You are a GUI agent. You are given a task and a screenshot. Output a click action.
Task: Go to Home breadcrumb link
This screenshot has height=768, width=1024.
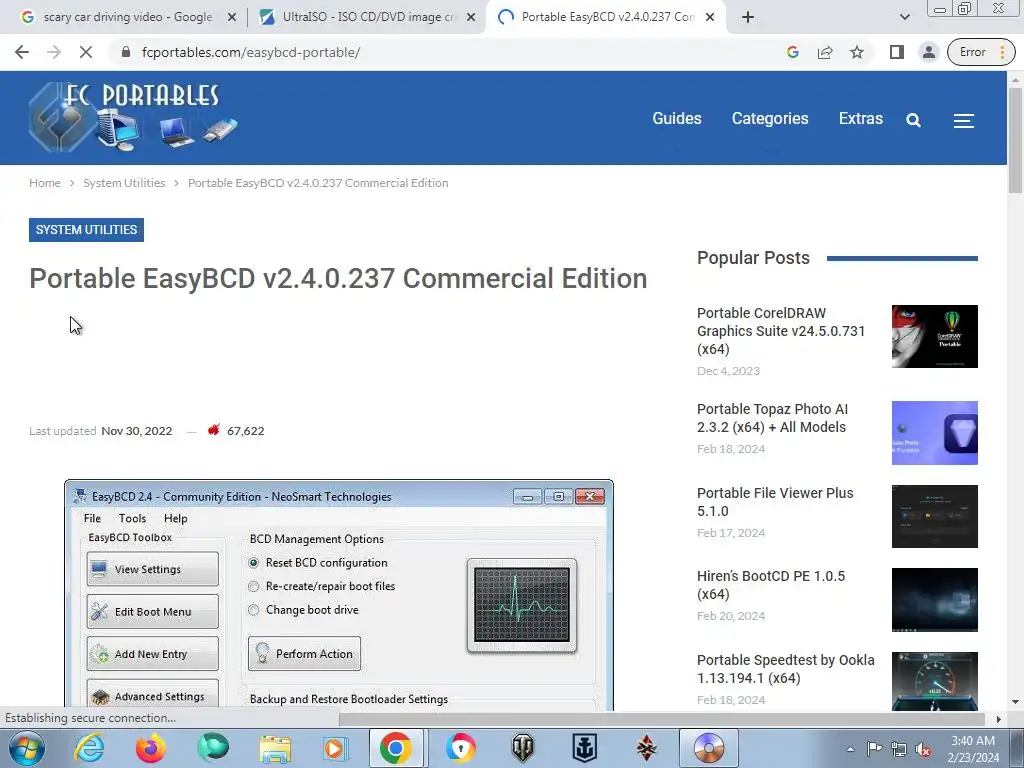[x=44, y=183]
